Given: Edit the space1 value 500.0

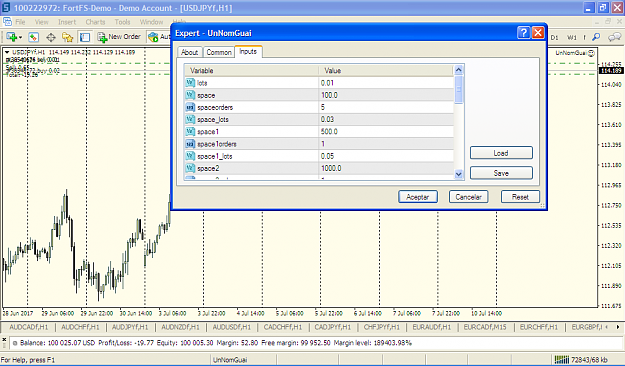Looking at the screenshot, I should pos(386,132).
